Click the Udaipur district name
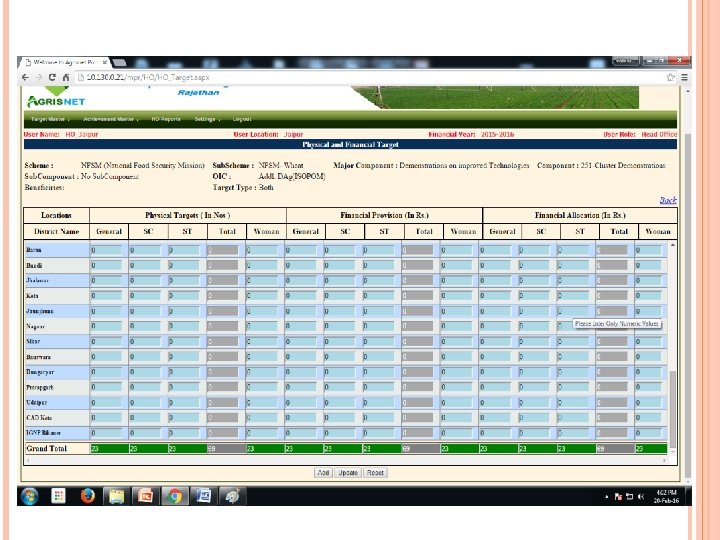This screenshot has height=540, width=720. [37, 402]
